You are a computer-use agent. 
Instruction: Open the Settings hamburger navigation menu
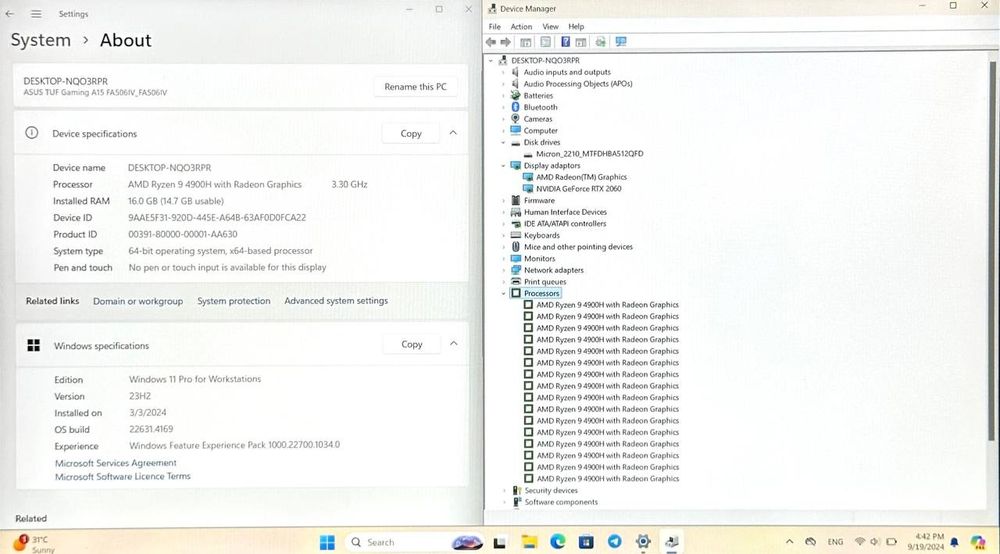coord(36,13)
